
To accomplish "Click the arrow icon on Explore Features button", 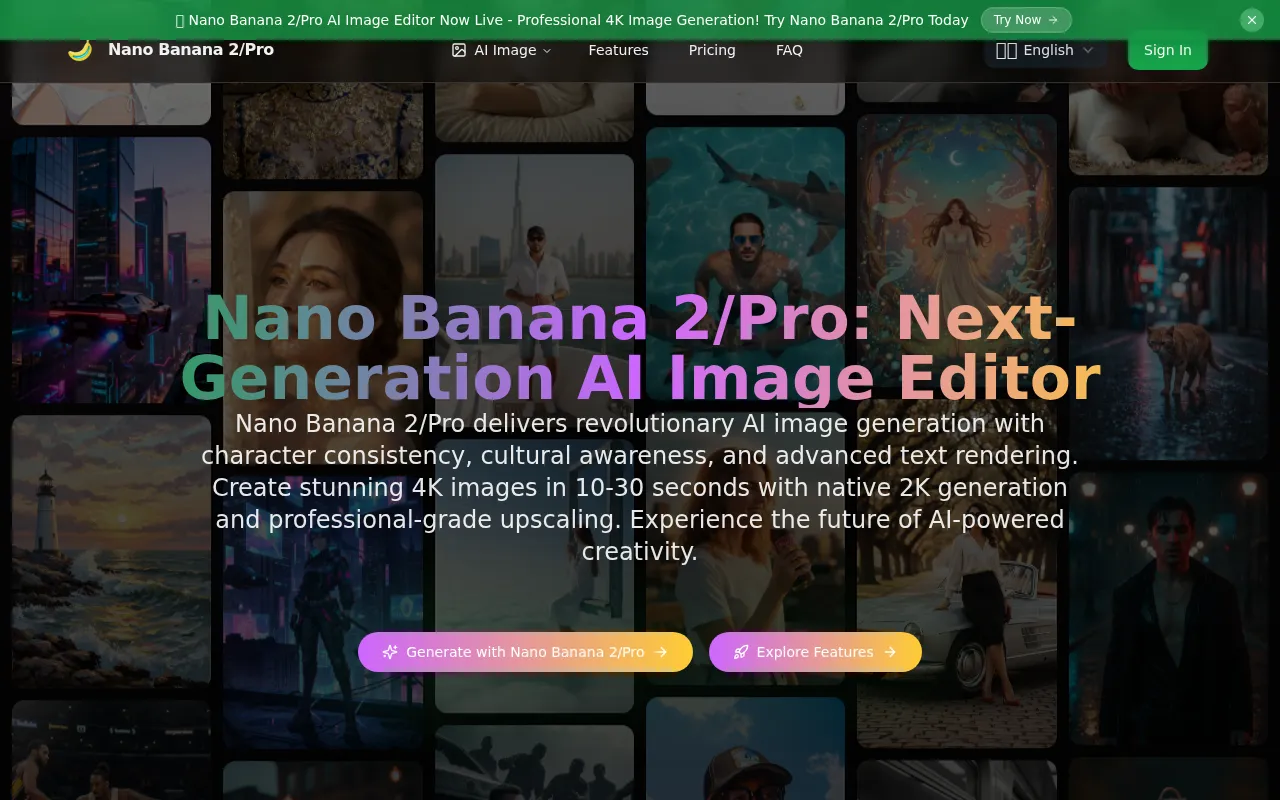I will [x=889, y=652].
